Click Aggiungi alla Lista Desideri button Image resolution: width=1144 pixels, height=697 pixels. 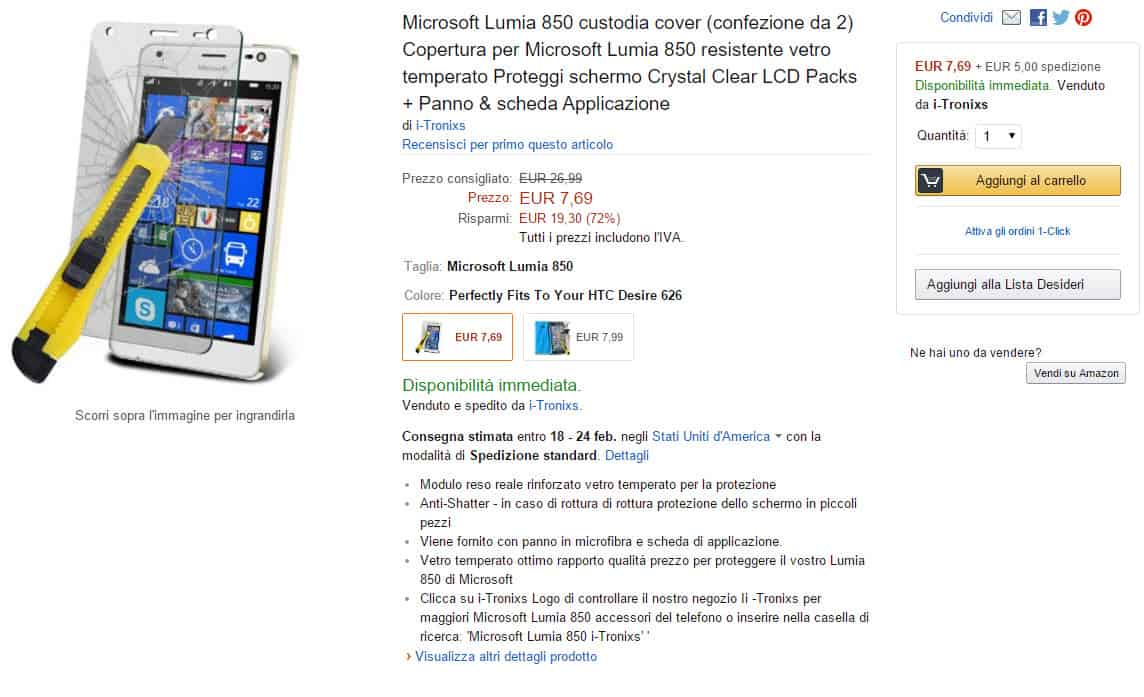click(1017, 285)
